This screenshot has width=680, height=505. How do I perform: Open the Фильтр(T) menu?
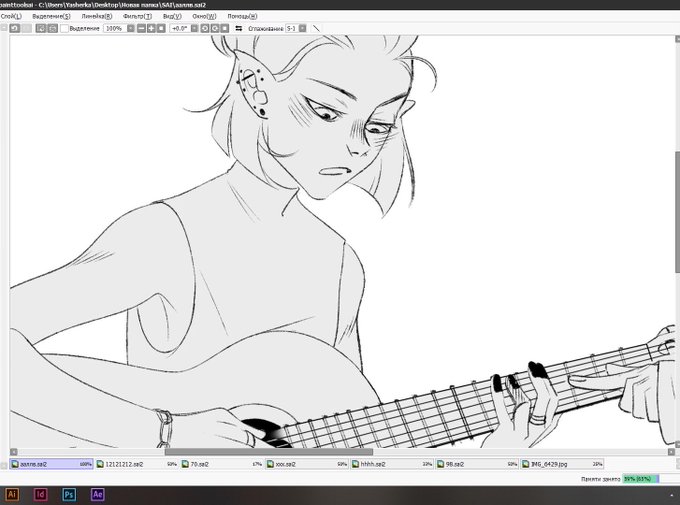pos(137,16)
